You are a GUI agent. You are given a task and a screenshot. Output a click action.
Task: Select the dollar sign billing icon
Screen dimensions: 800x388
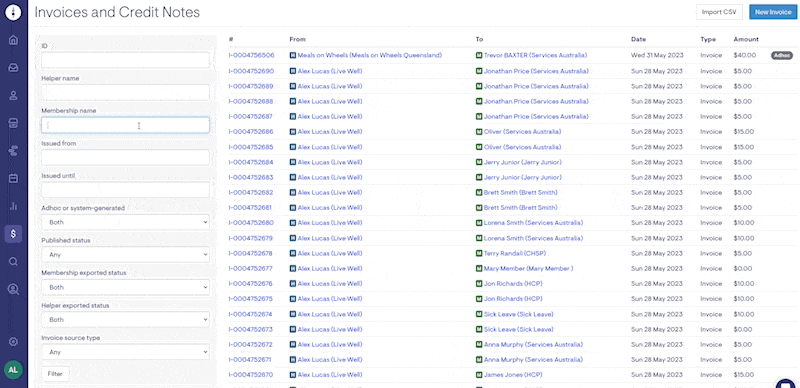click(13, 234)
